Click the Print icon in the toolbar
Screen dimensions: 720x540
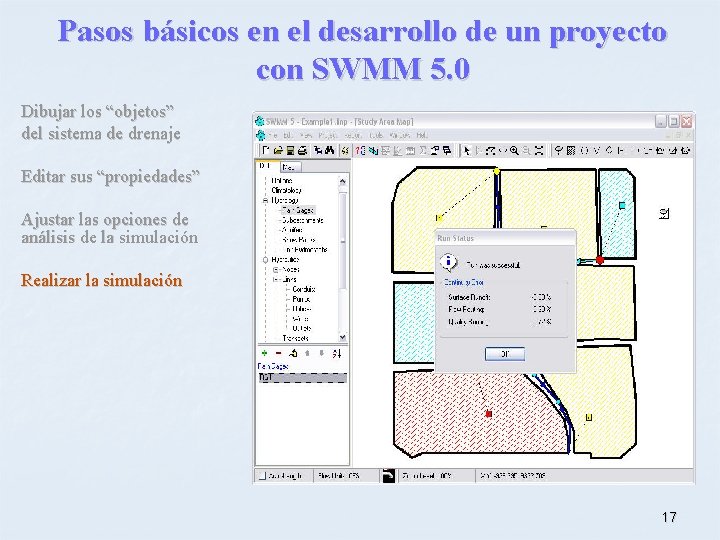(303, 151)
